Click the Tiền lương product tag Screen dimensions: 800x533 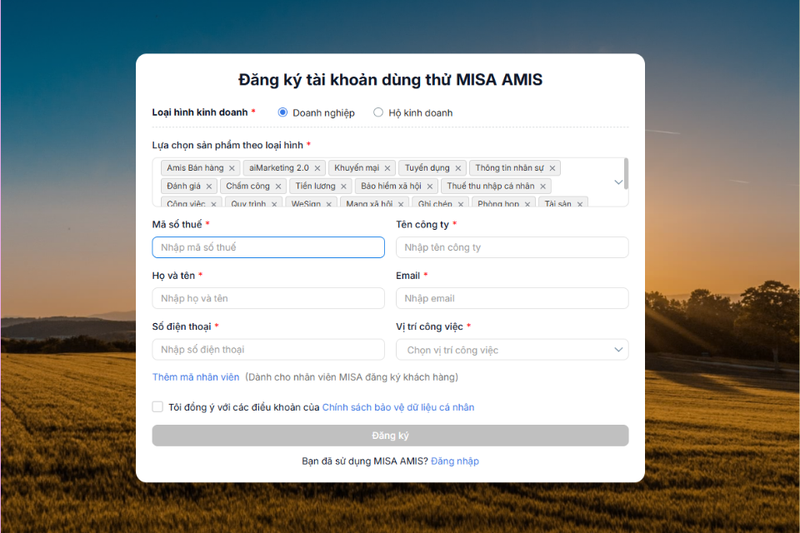pos(320,186)
